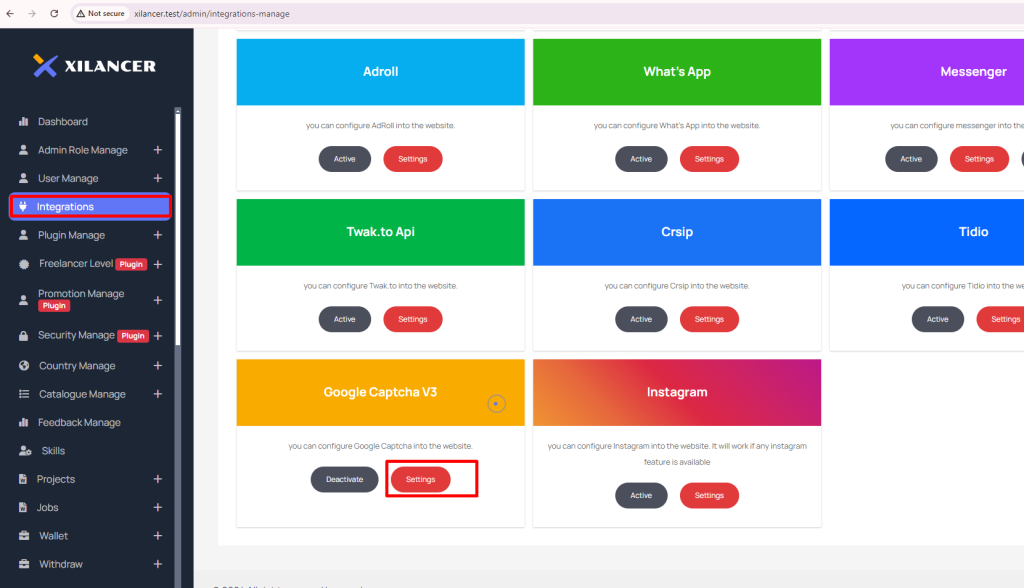This screenshot has width=1024, height=588.
Task: Reload the page with refresh icon
Action: click(x=54, y=13)
